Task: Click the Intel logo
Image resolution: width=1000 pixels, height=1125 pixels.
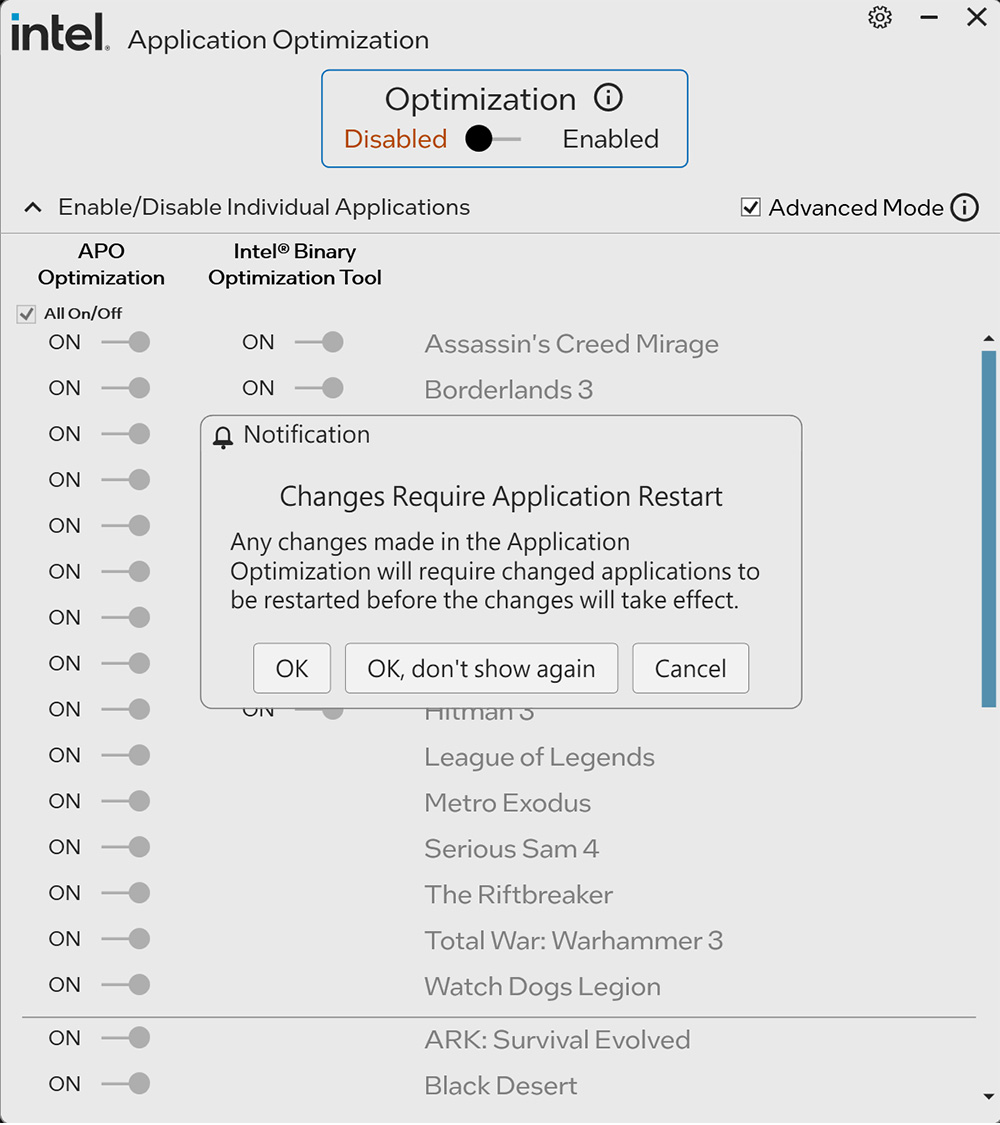Action: (59, 34)
